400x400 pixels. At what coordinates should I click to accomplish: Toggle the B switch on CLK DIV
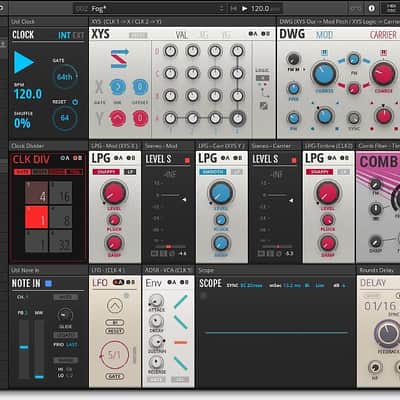click(x=77, y=158)
